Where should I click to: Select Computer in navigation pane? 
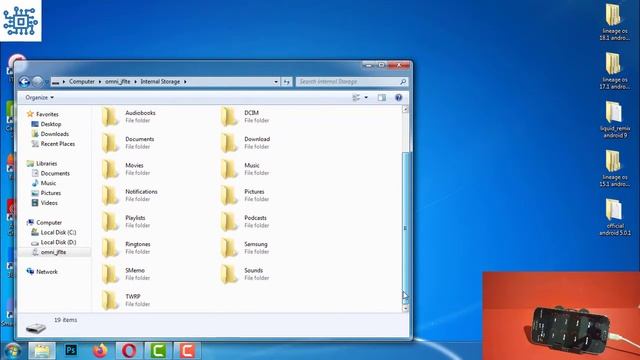click(44, 222)
